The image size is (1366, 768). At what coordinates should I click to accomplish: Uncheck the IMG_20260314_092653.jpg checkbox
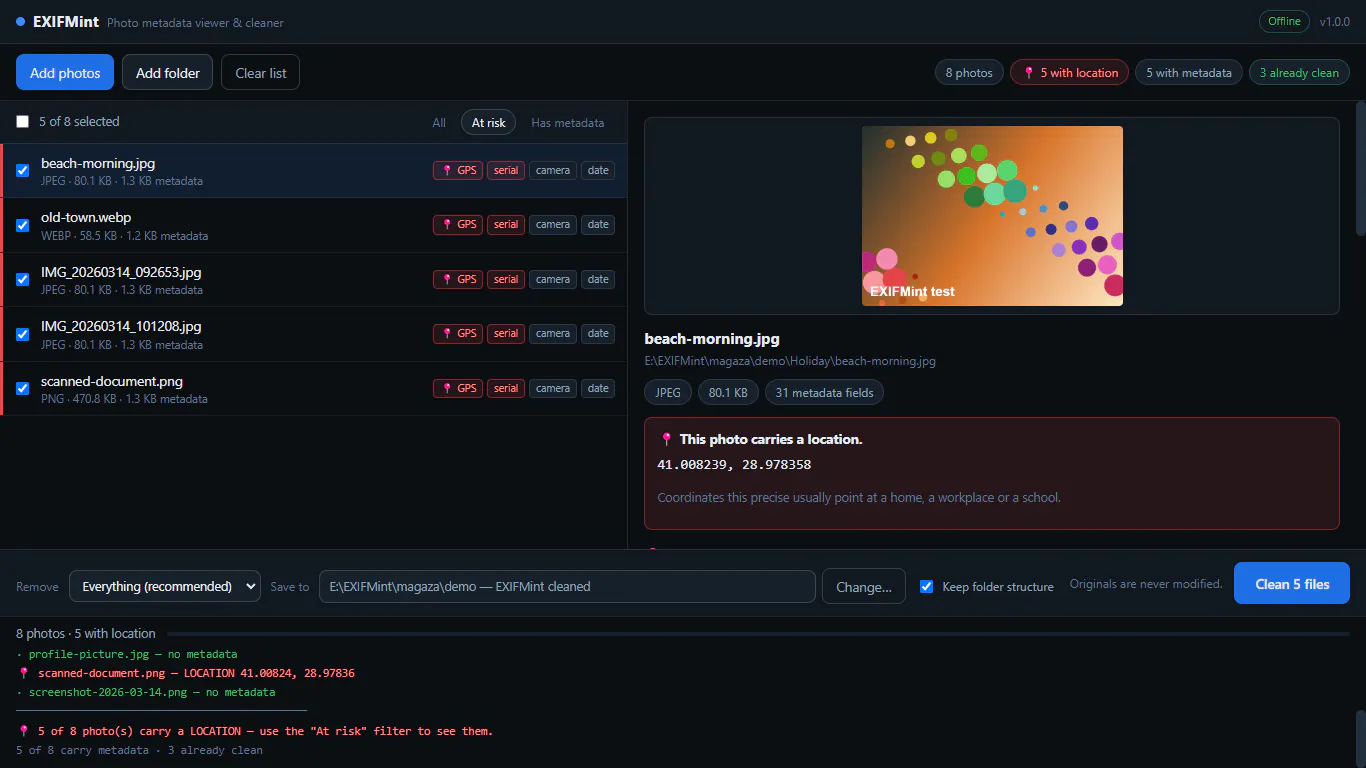pyautogui.click(x=23, y=279)
